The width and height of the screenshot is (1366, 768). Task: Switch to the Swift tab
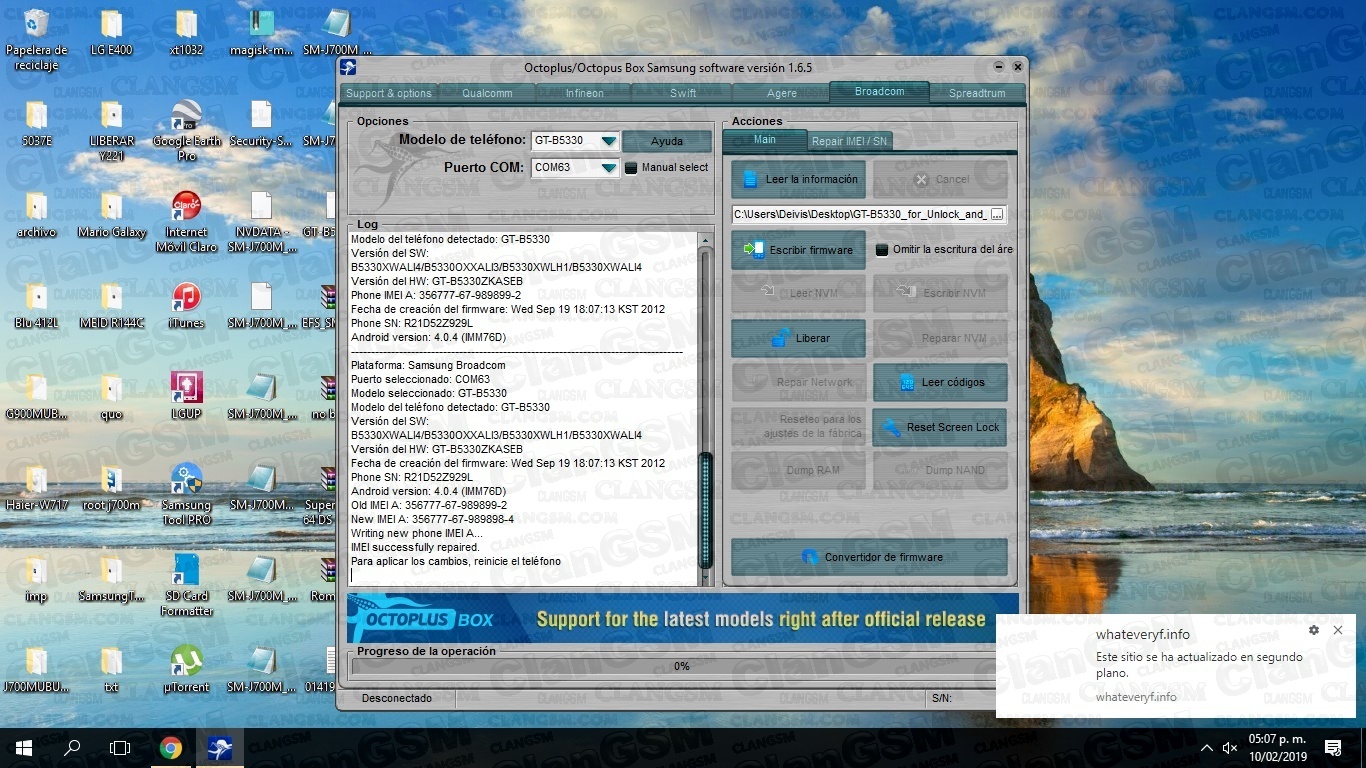pyautogui.click(x=683, y=93)
